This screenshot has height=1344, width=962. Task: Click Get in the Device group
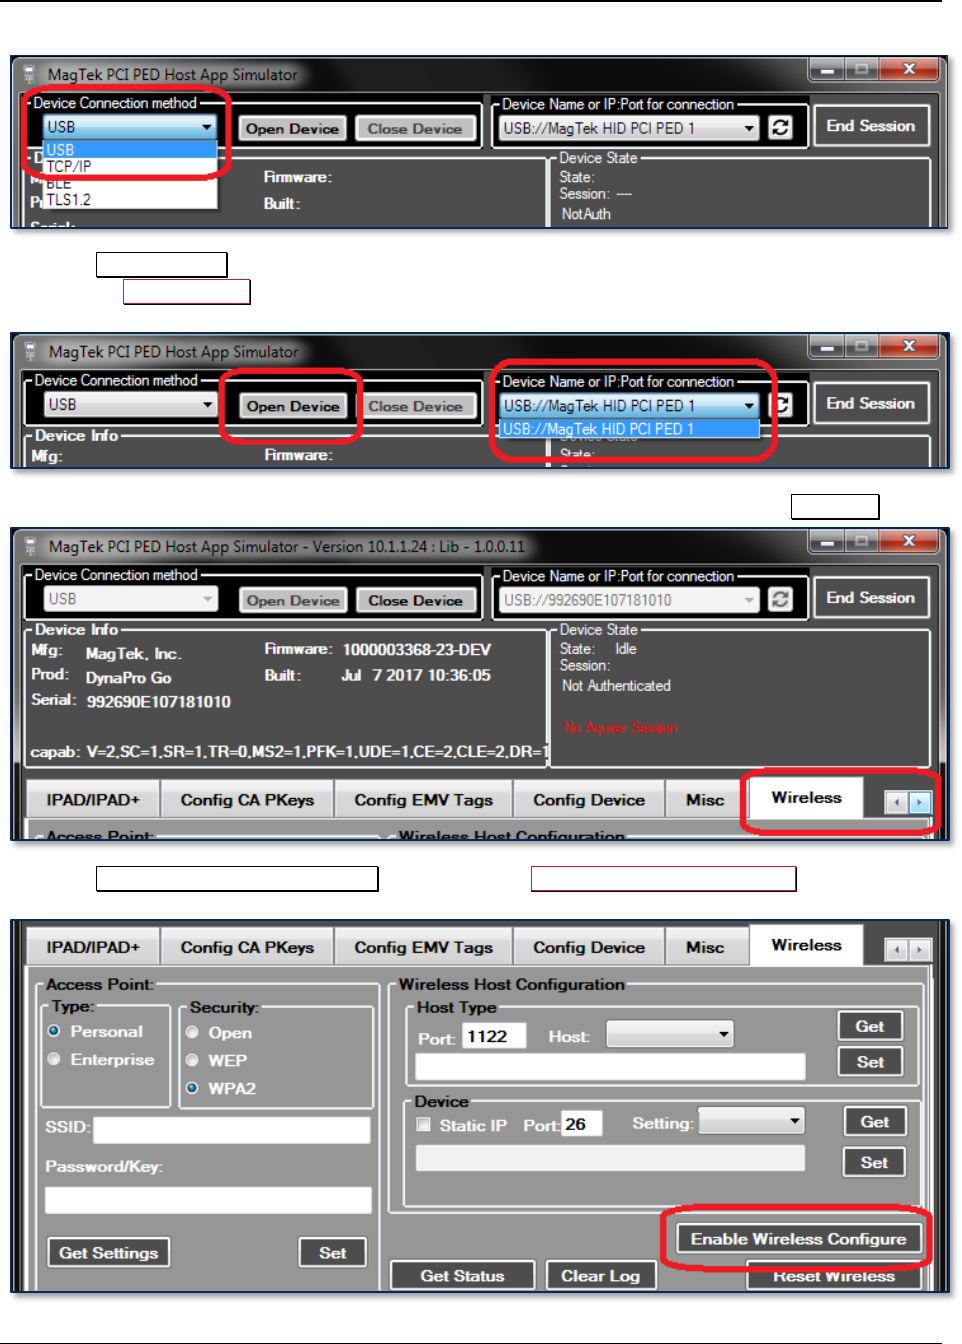[875, 1122]
